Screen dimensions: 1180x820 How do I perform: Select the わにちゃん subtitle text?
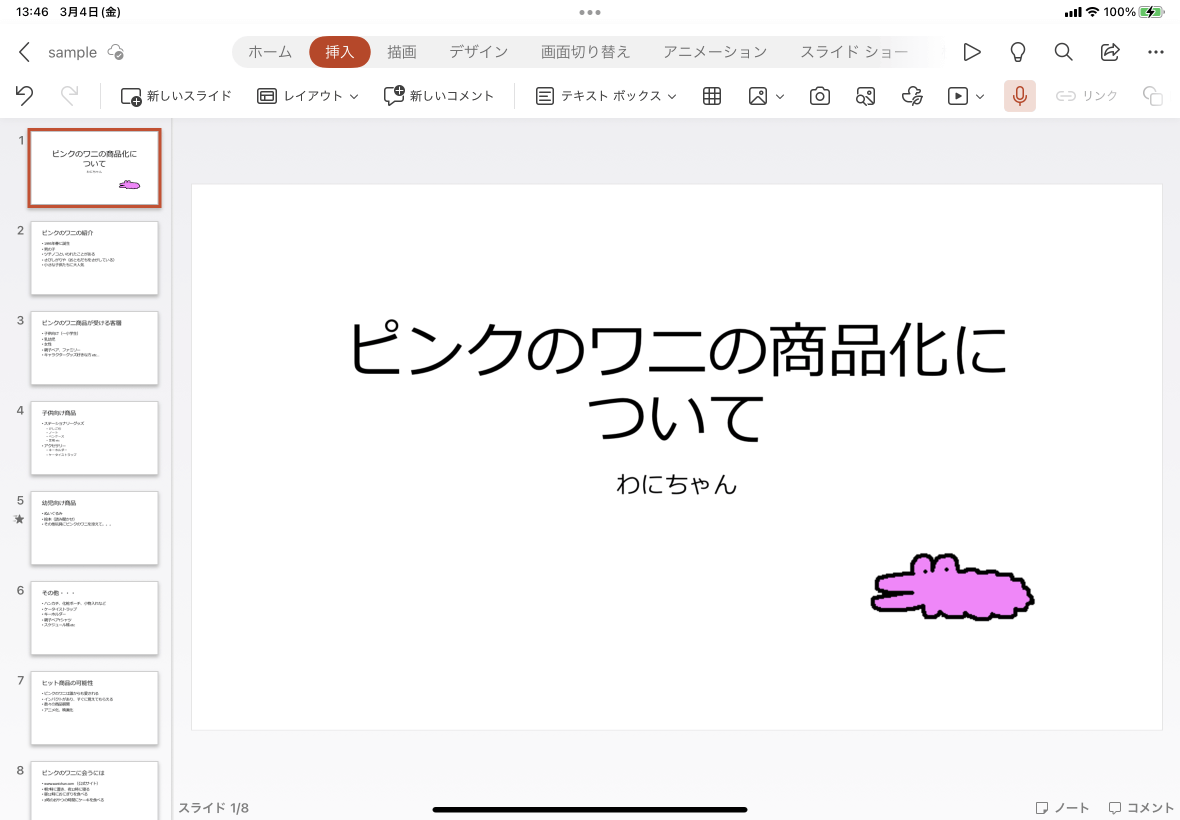tap(677, 484)
